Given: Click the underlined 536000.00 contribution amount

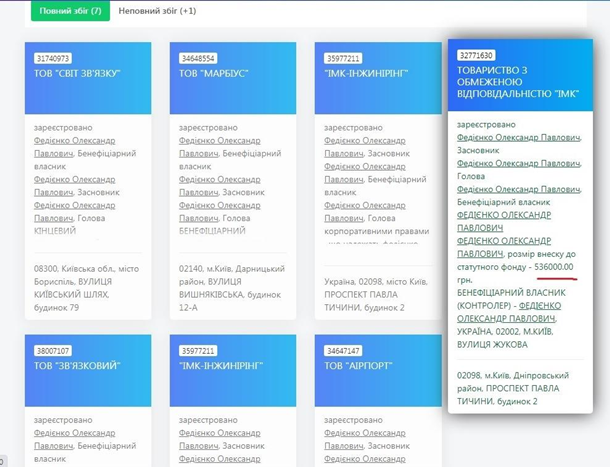Looking at the screenshot, I should coord(554,267).
